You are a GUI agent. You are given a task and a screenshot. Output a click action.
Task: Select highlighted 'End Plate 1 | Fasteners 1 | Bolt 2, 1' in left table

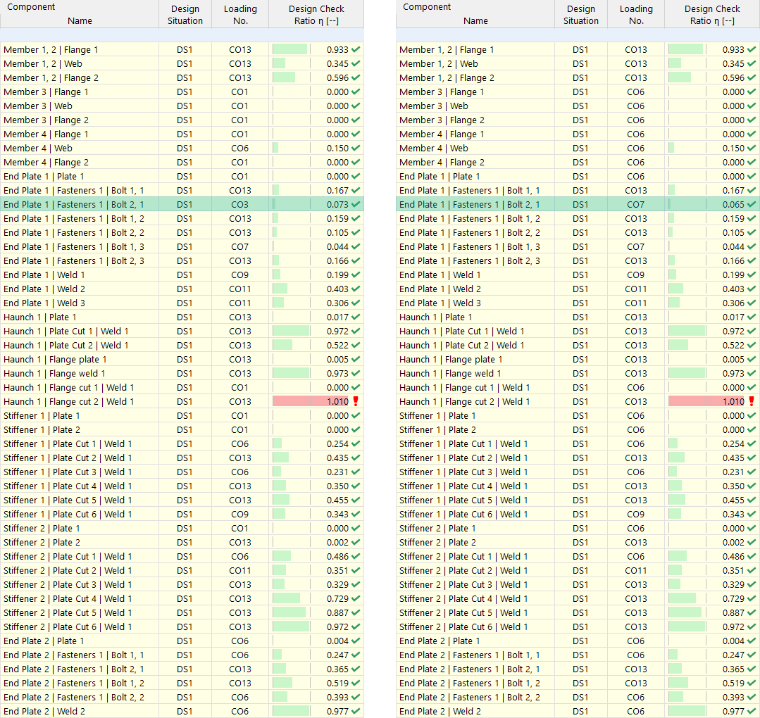(74, 205)
